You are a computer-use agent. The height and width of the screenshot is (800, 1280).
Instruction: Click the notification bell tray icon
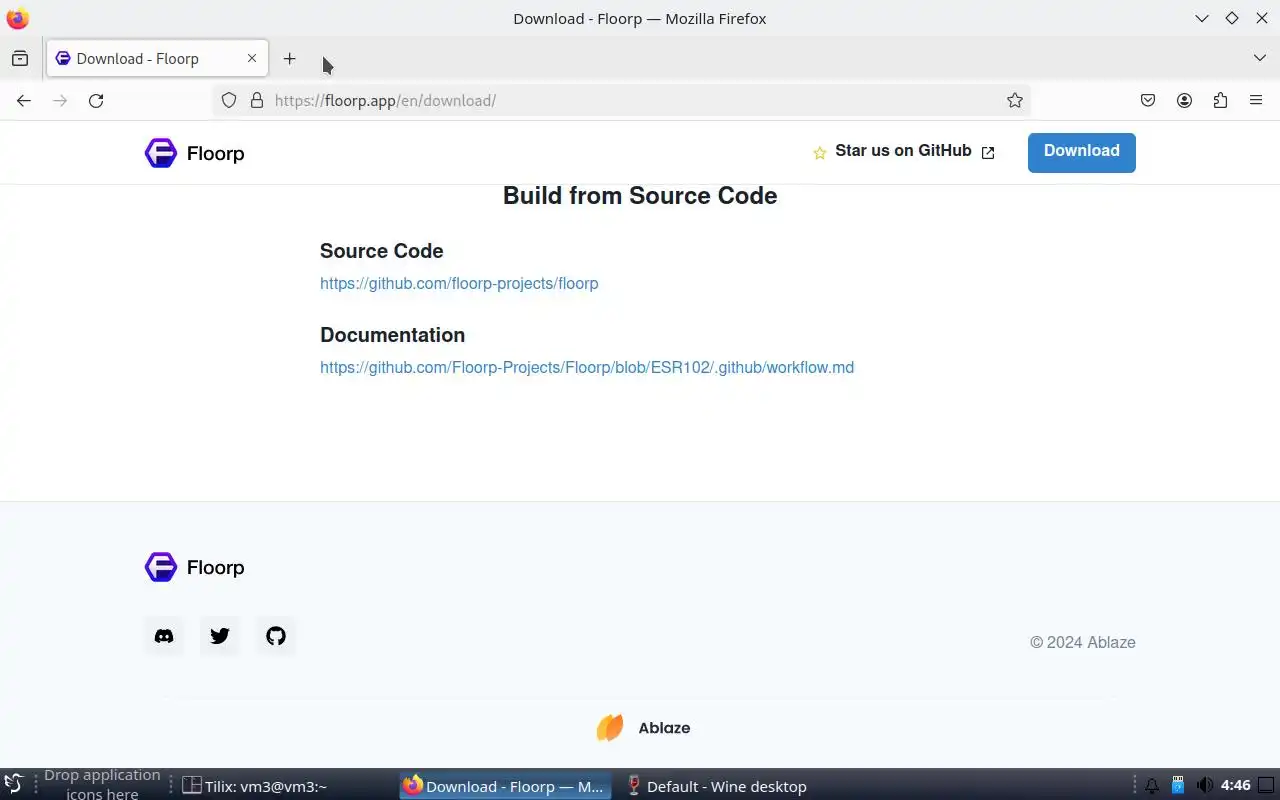(x=1152, y=786)
